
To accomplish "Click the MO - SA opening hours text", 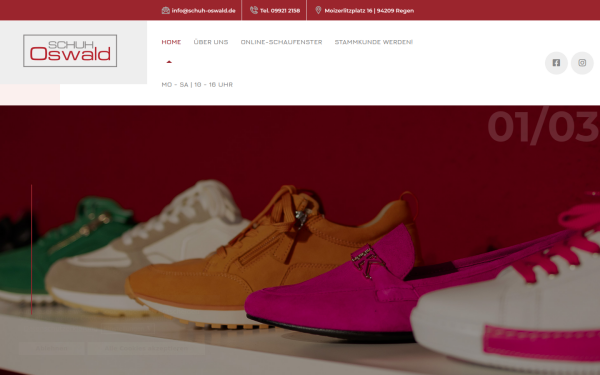I will tap(197, 85).
